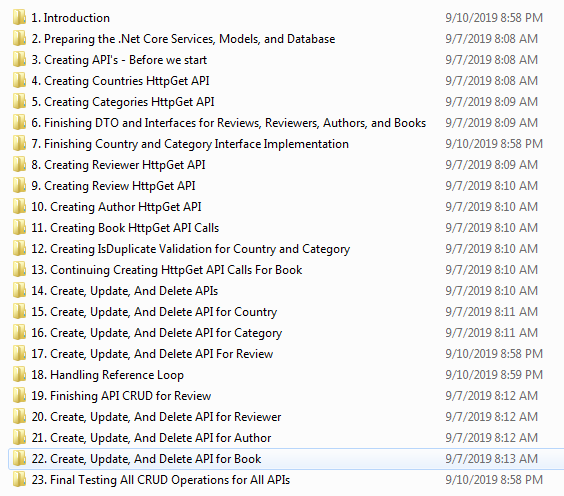Click folder icon for 22. API for Book
This screenshot has height=496, width=564.
click(19, 458)
